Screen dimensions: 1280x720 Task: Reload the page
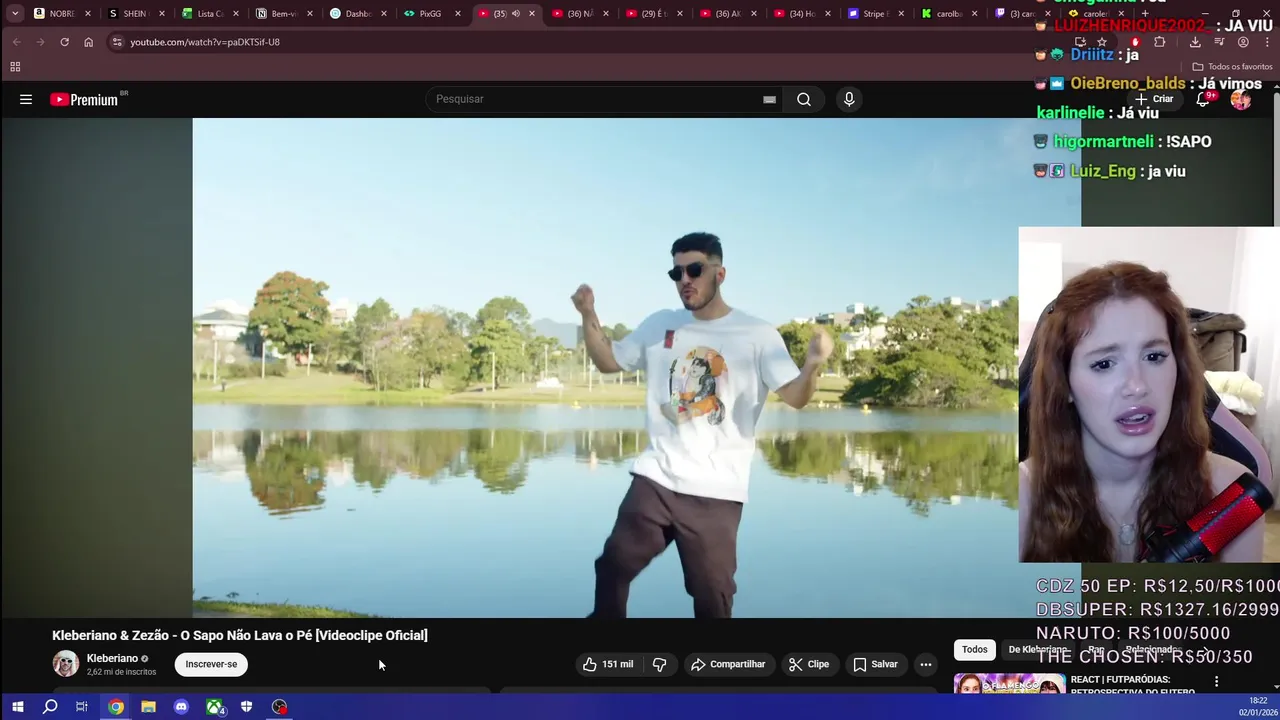(x=64, y=42)
